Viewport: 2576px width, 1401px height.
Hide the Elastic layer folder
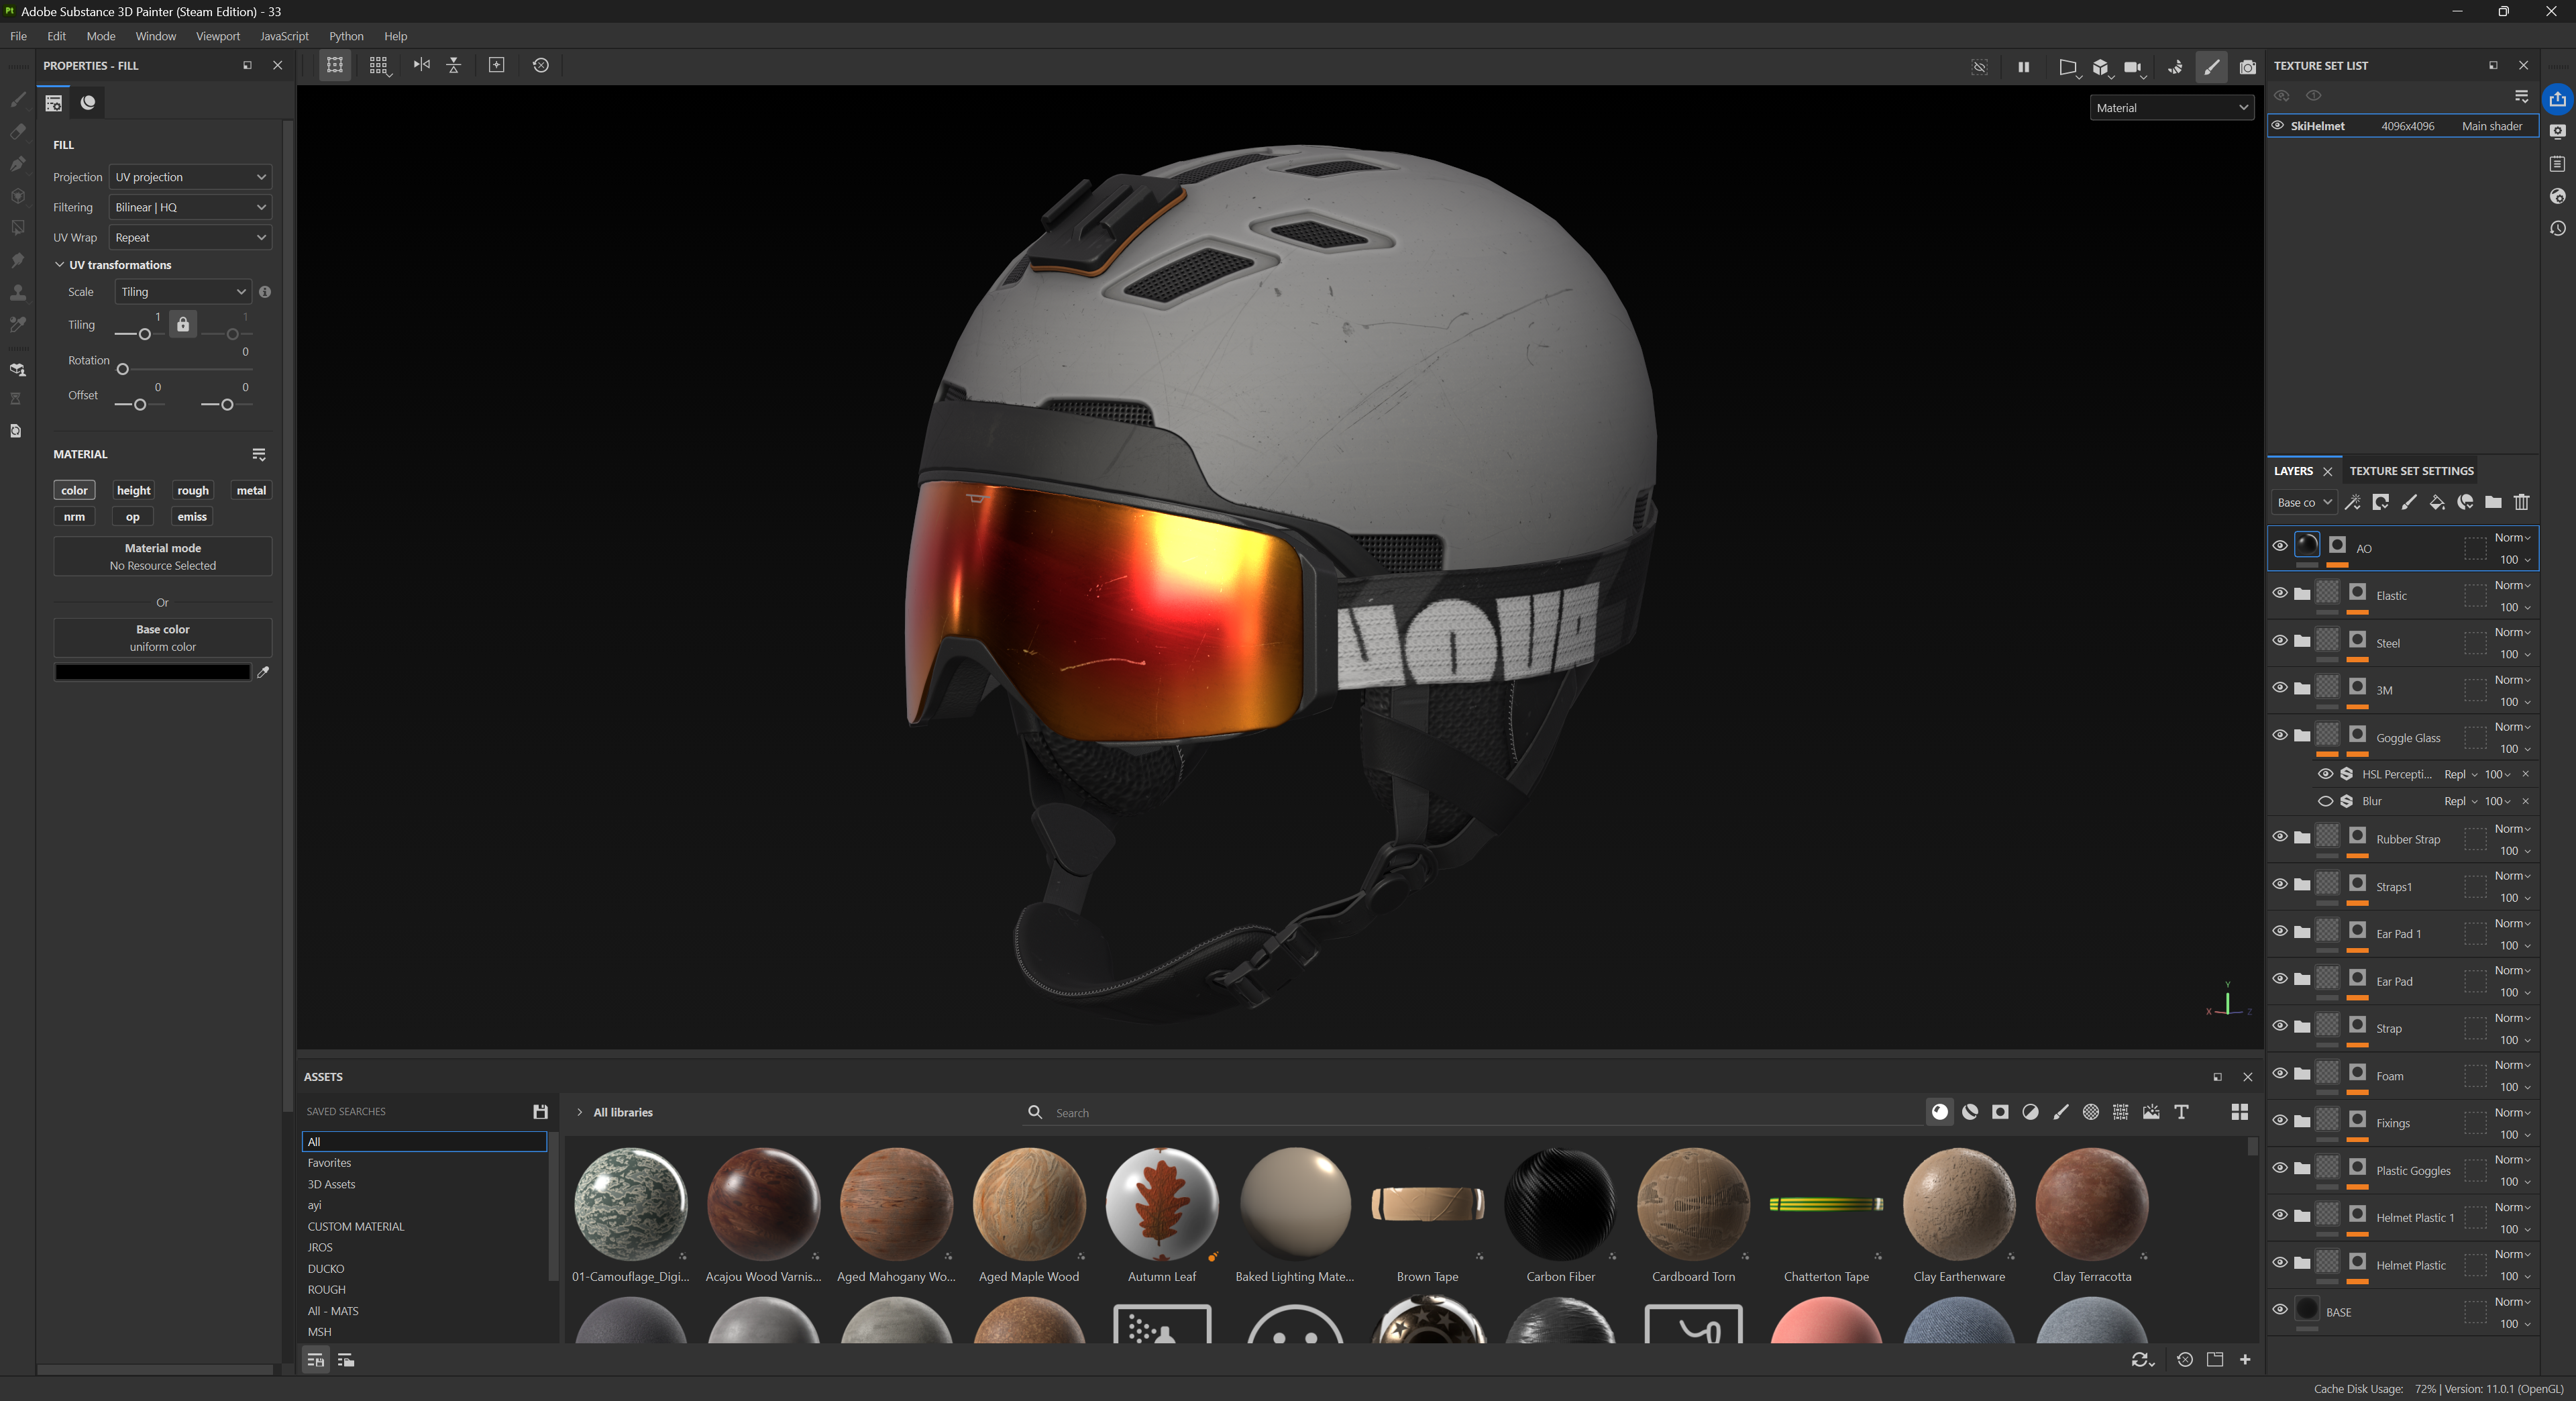(x=2279, y=592)
